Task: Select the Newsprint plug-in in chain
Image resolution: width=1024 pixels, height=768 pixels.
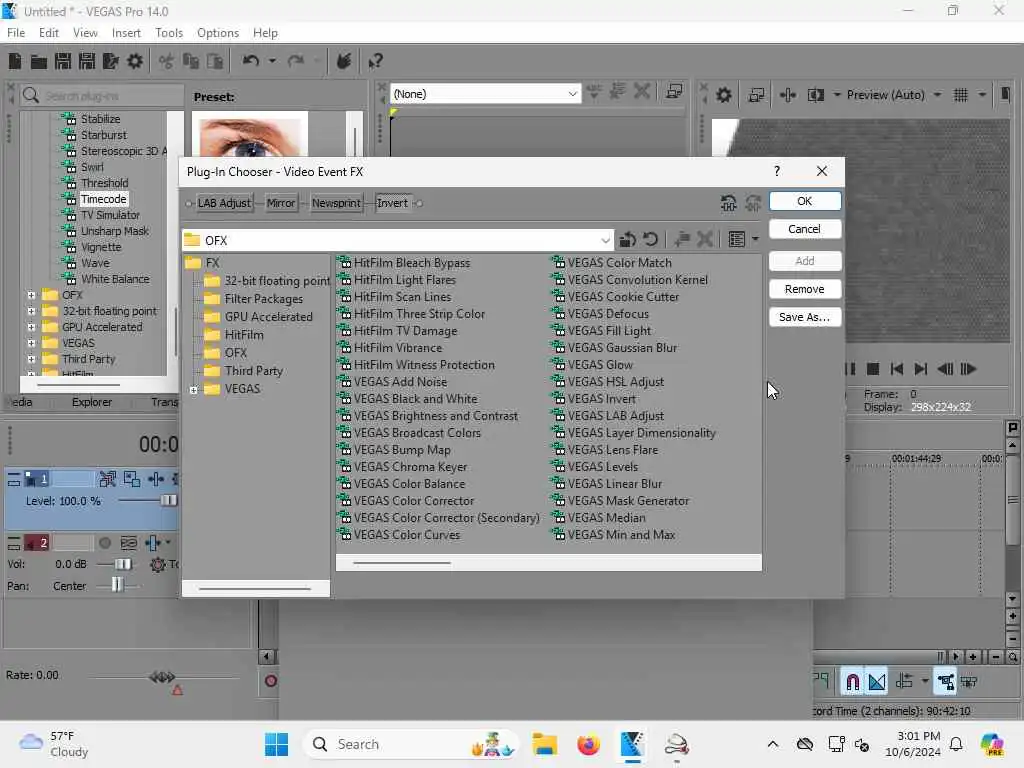Action: pos(336,203)
